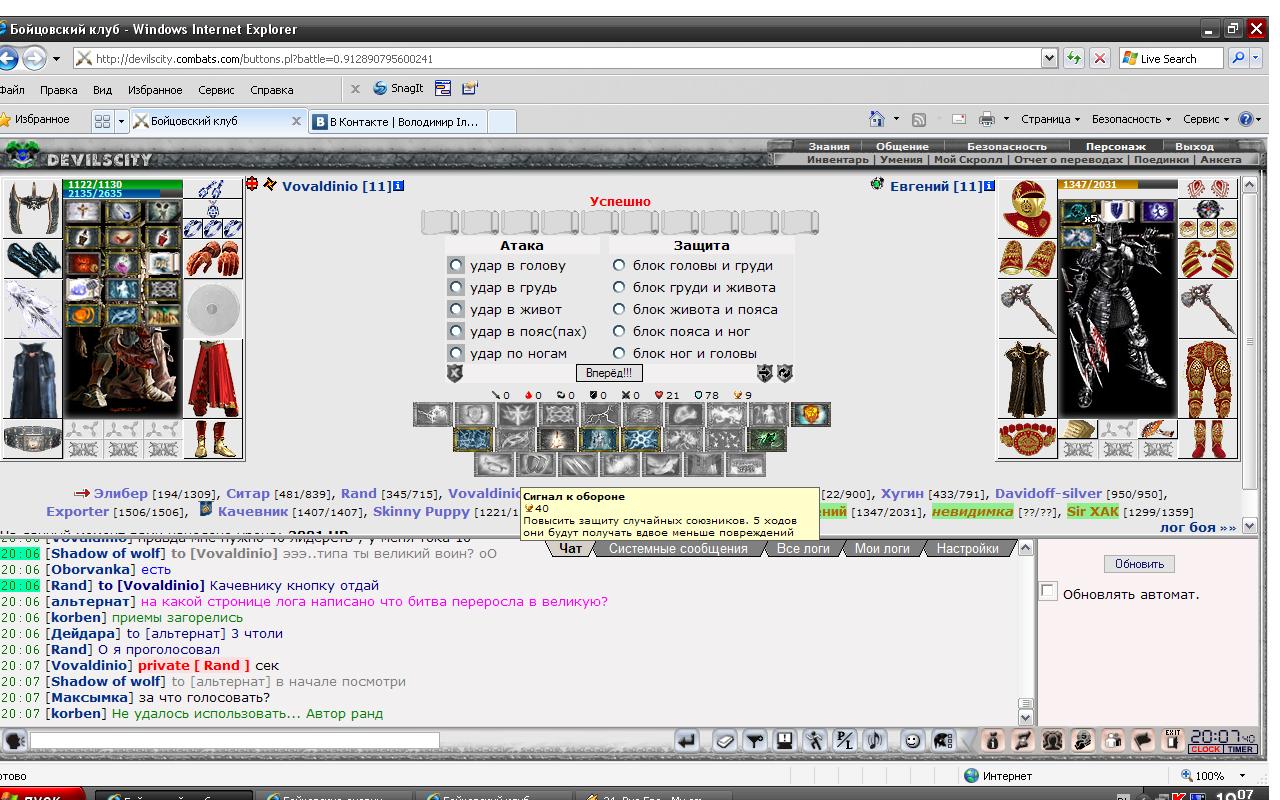1280x800 pixels.
Task: Open the zoom level 100% dropdown
Action: coord(1243,775)
